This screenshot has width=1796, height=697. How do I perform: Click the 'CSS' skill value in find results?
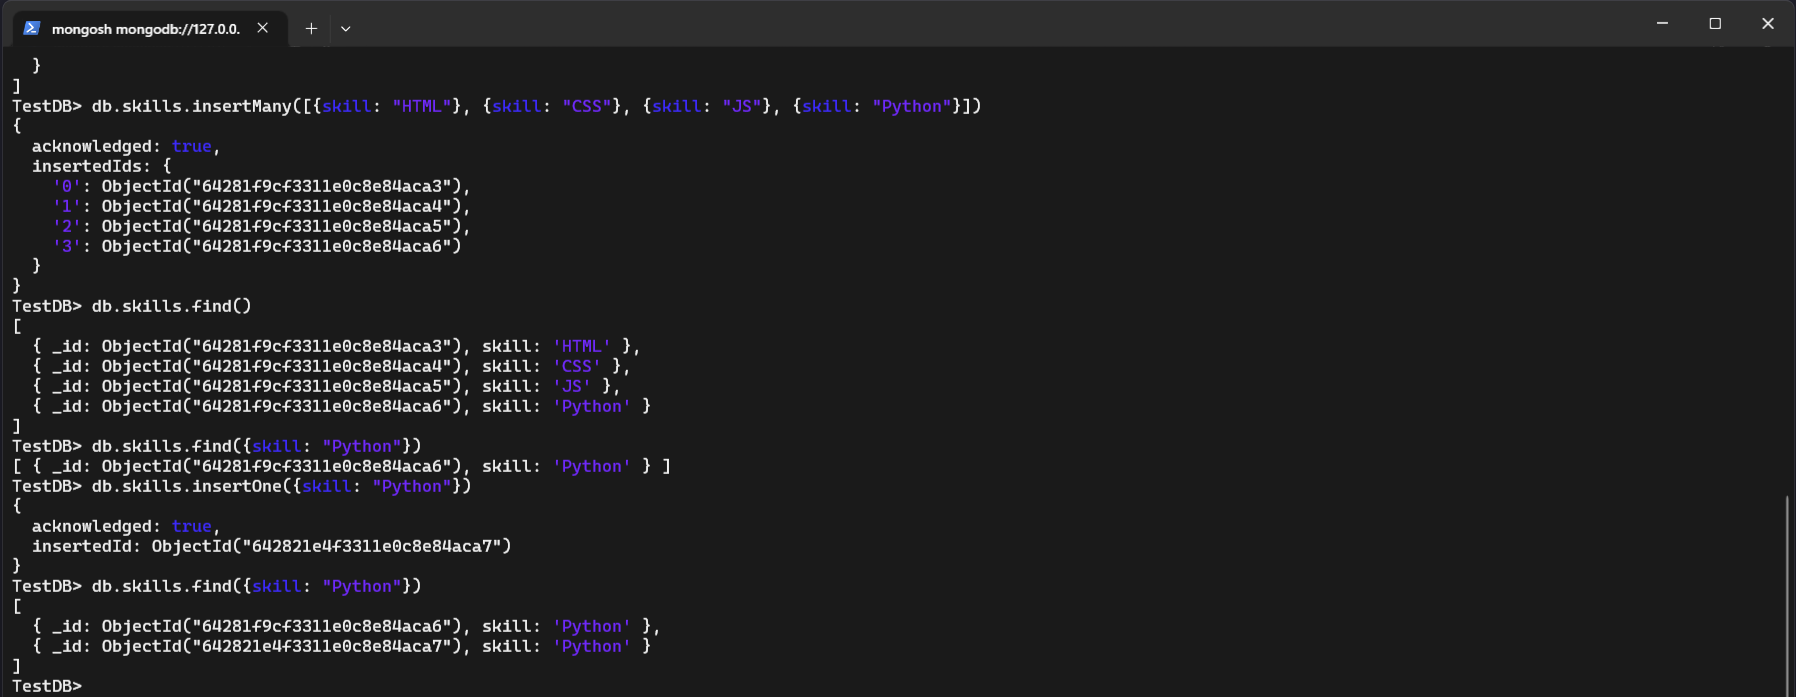576,366
